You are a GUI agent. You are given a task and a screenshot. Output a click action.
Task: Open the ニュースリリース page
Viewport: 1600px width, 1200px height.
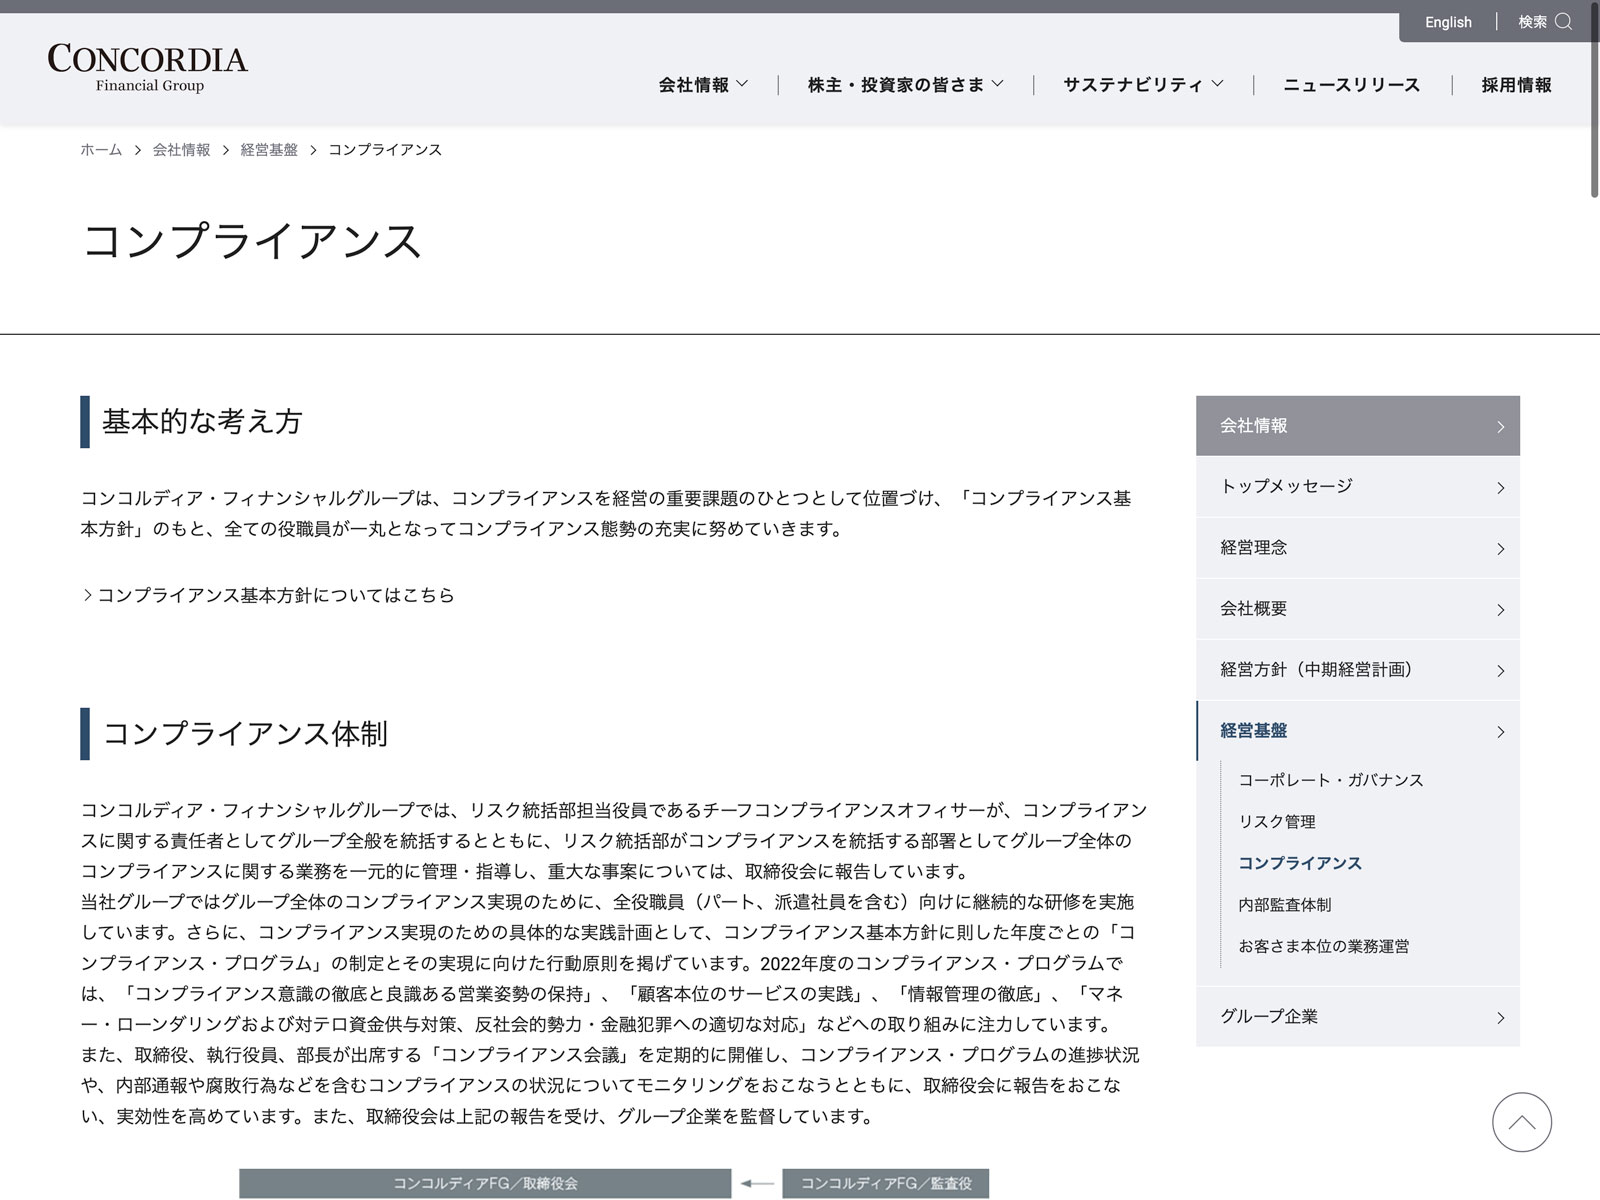pos(1351,85)
